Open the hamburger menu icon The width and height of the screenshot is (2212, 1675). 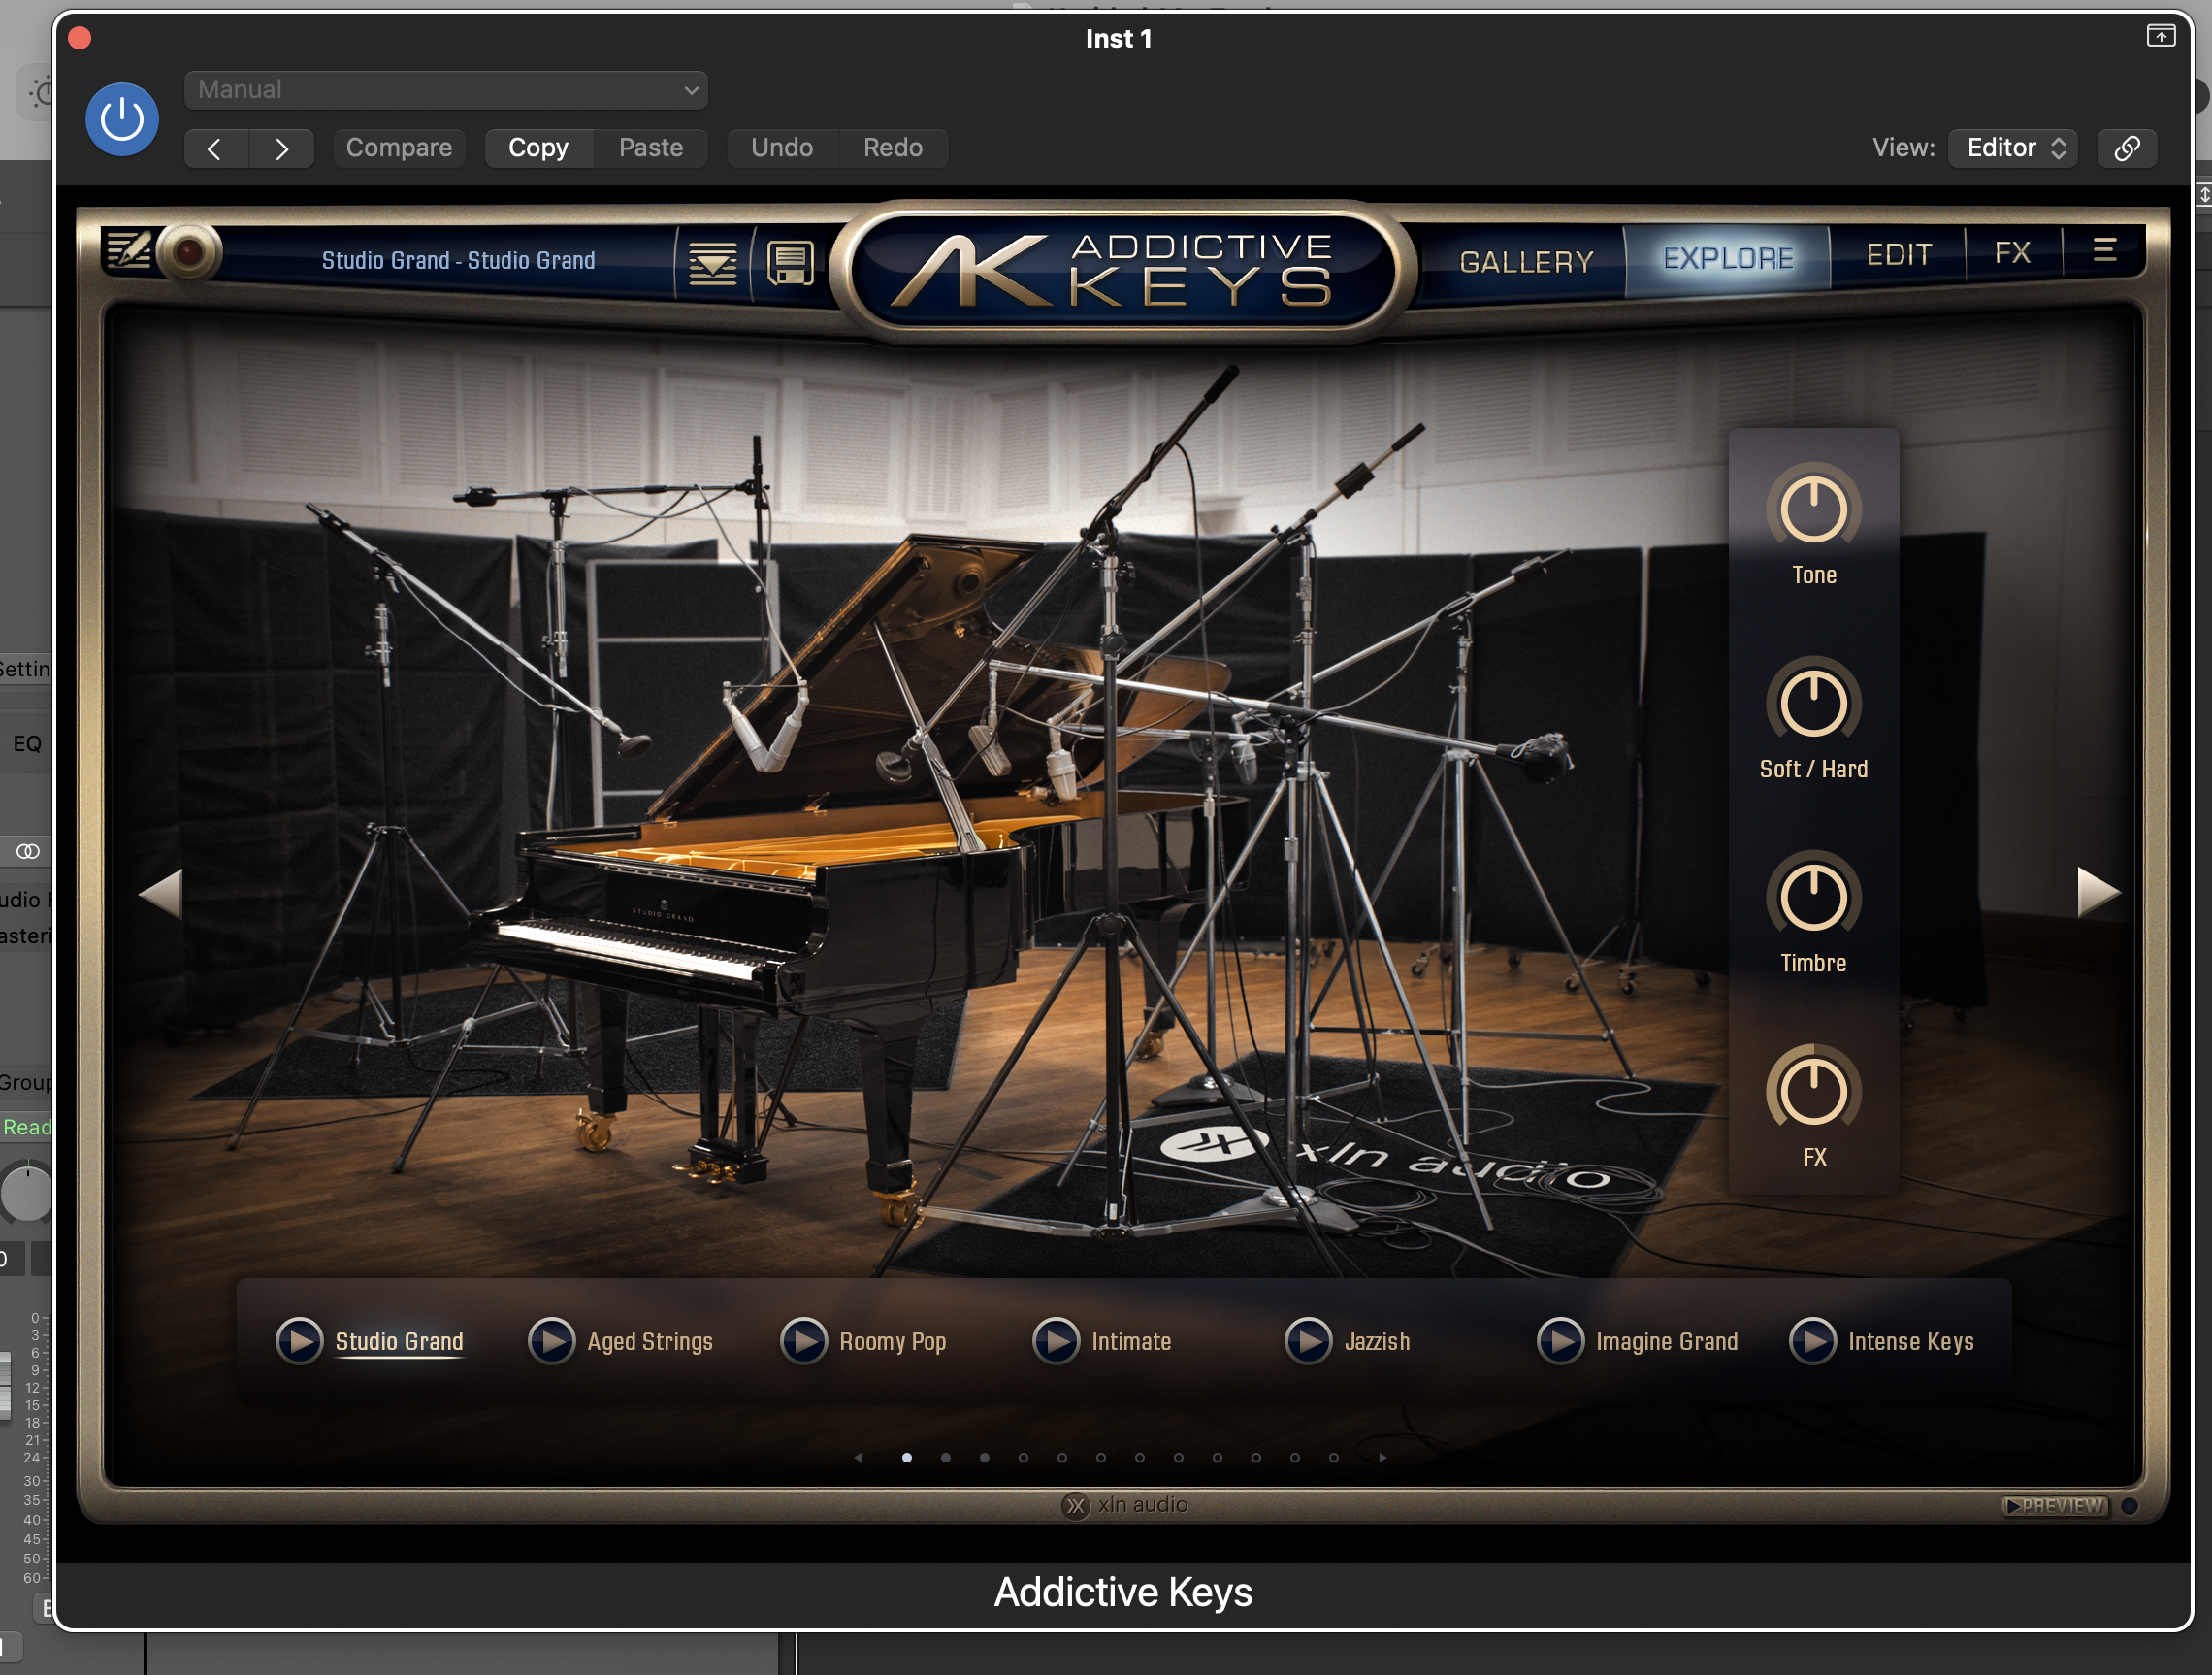(x=2104, y=250)
